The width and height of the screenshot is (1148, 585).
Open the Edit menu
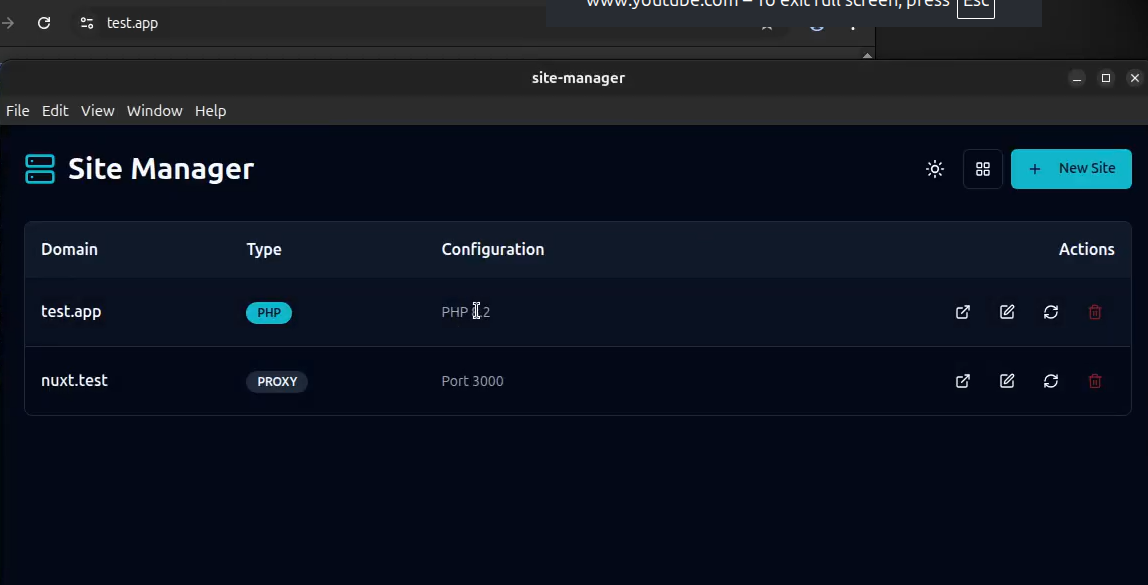(x=55, y=111)
